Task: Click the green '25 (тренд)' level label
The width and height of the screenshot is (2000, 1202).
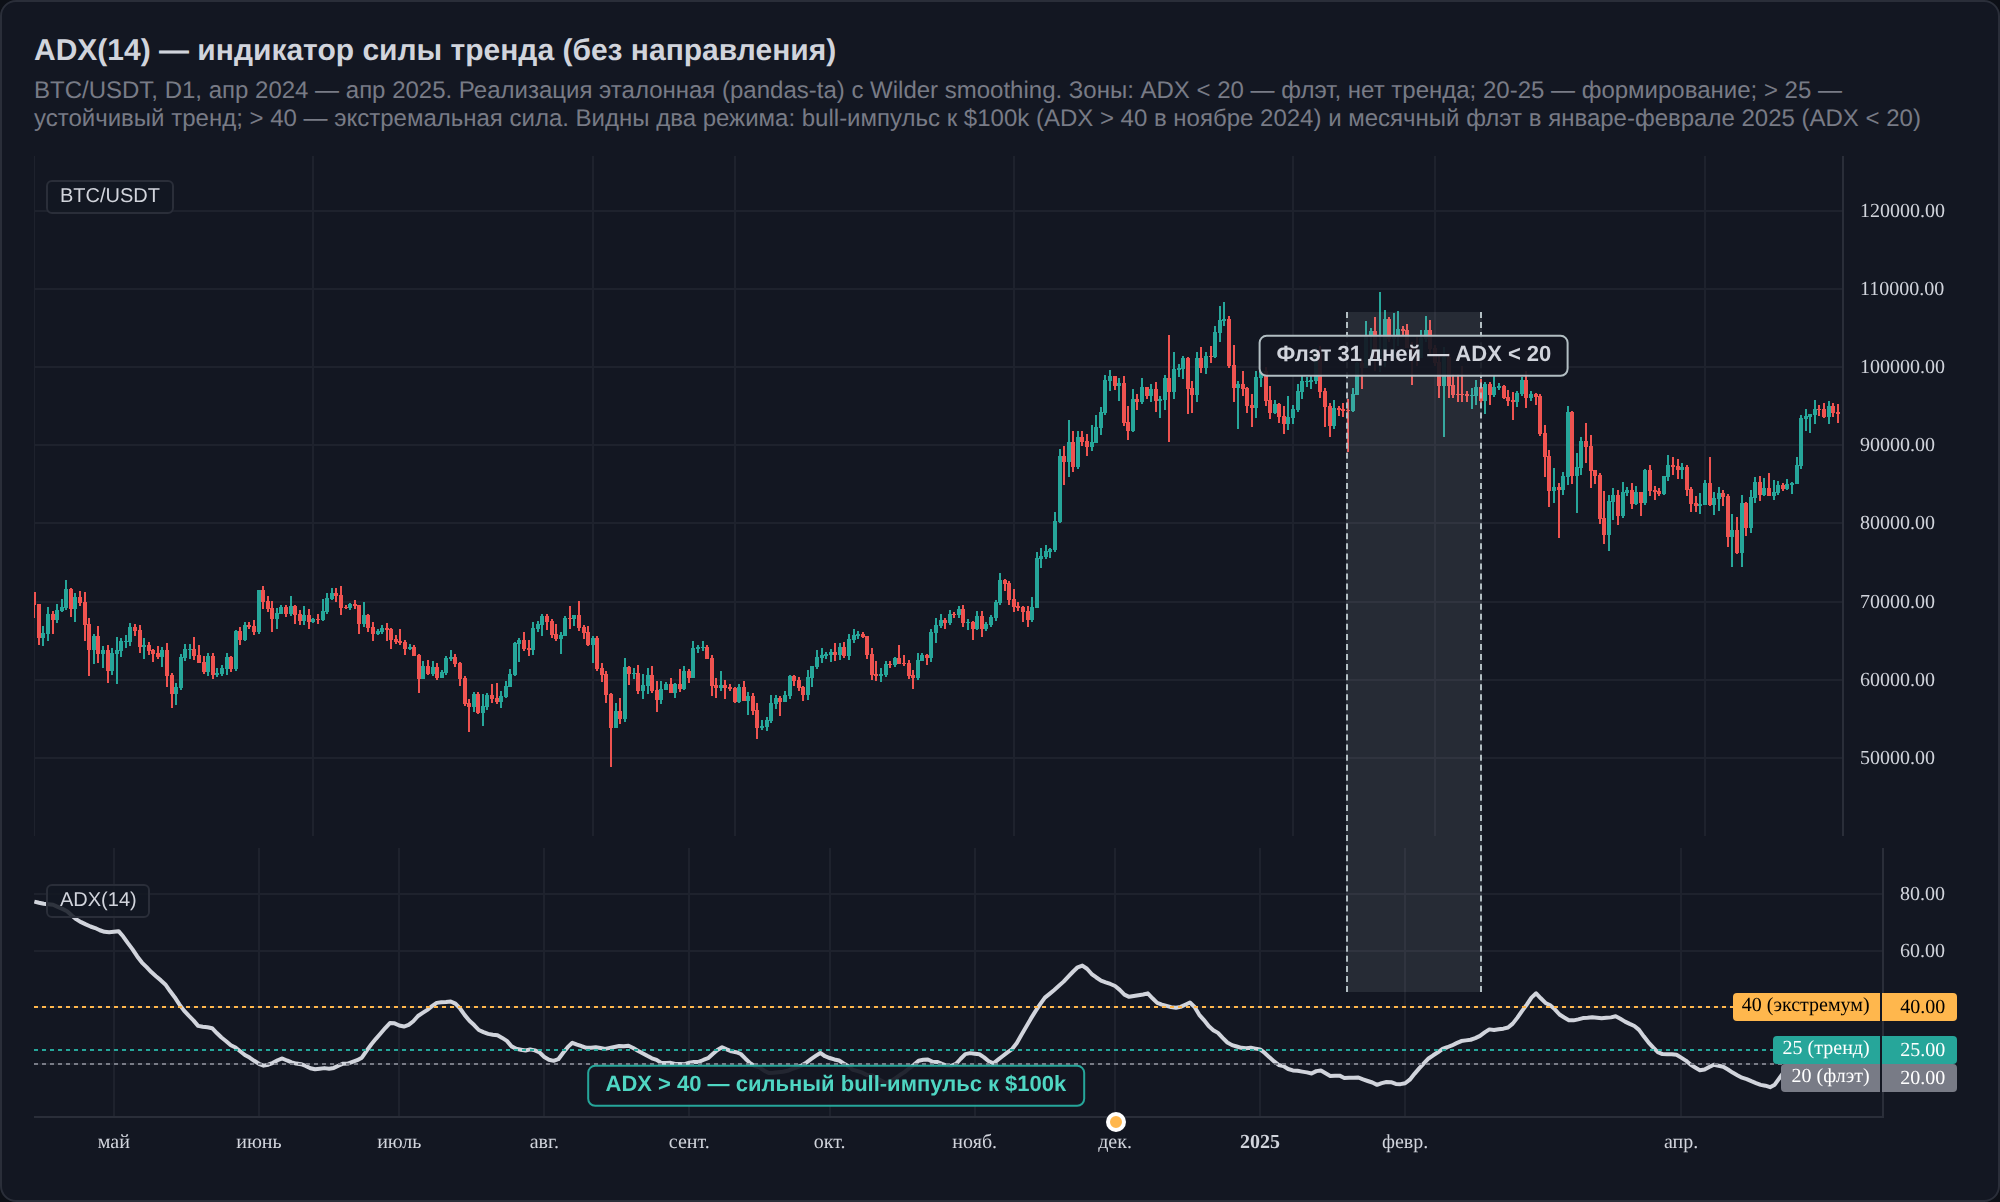Action: [x=1826, y=1049]
